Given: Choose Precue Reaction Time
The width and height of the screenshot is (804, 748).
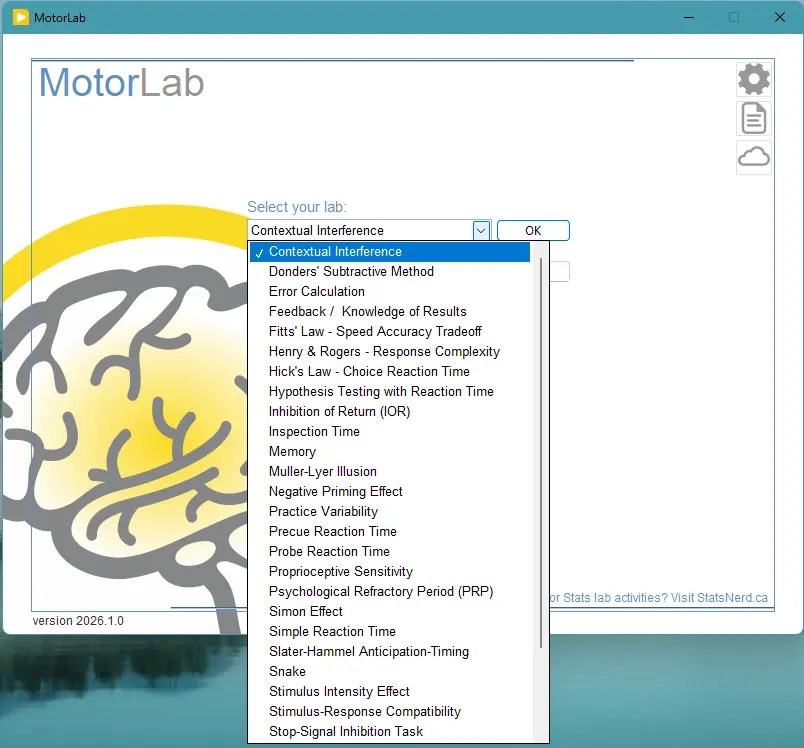Looking at the screenshot, I should click(390, 532).
